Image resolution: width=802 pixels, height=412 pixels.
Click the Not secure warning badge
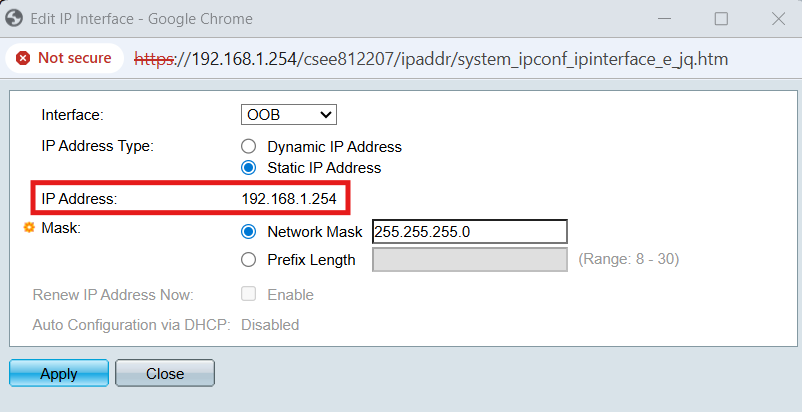pyautogui.click(x=64, y=58)
